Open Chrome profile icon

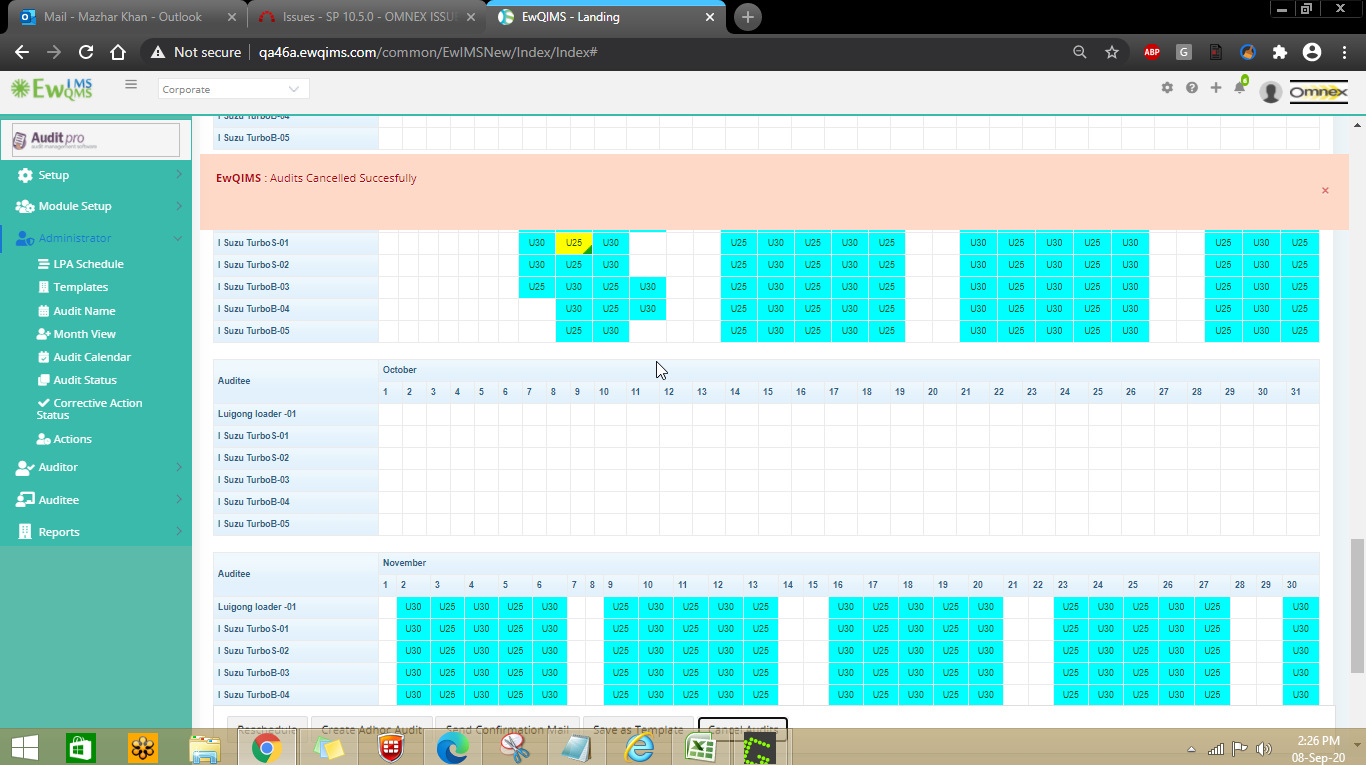click(x=1312, y=52)
